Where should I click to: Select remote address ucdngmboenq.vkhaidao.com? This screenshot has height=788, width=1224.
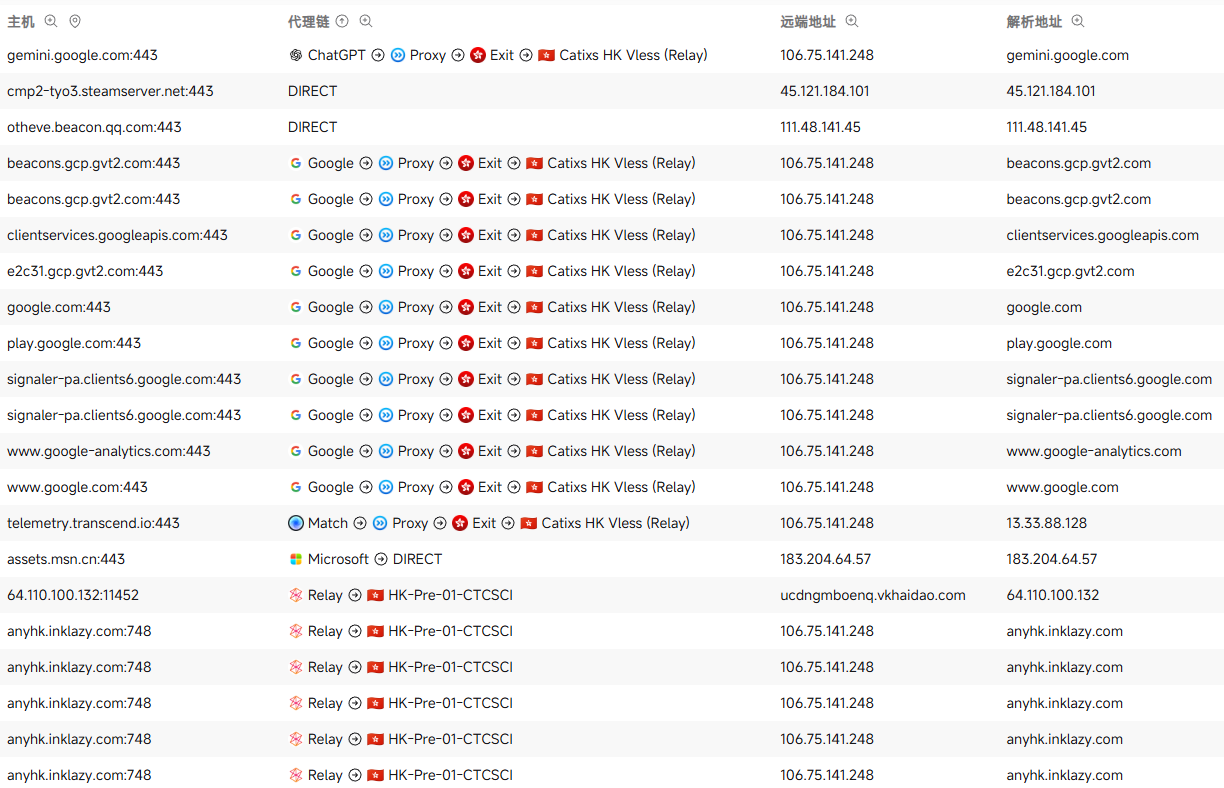[x=873, y=595]
